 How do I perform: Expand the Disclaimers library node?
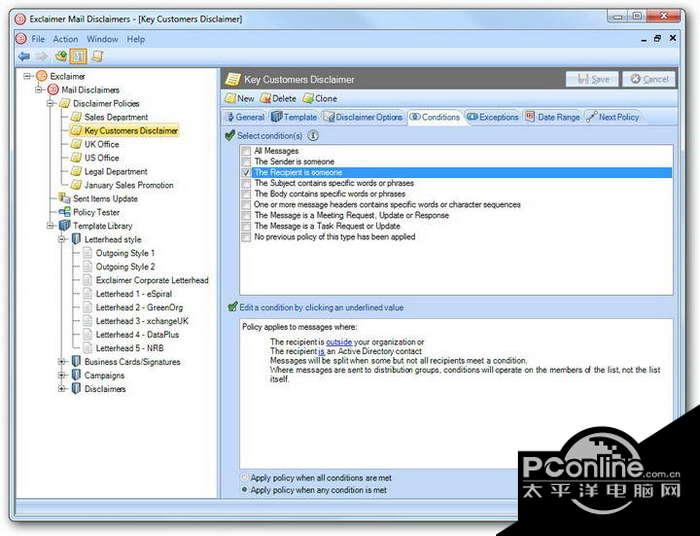pos(62,389)
